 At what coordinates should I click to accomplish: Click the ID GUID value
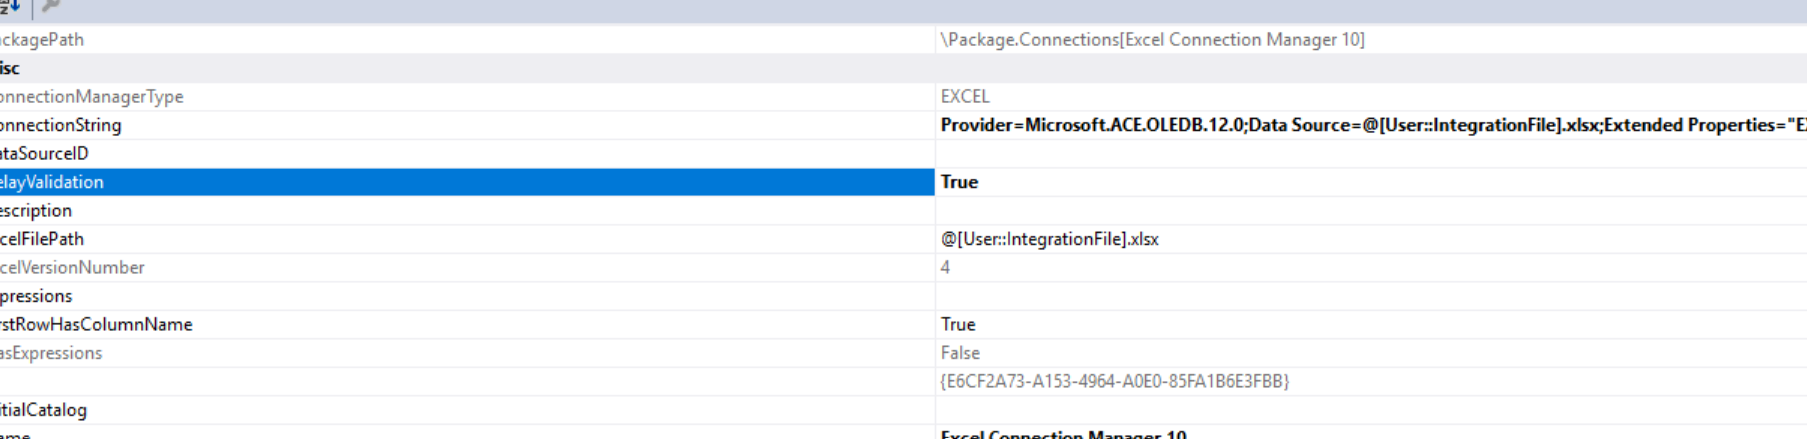pos(1114,382)
